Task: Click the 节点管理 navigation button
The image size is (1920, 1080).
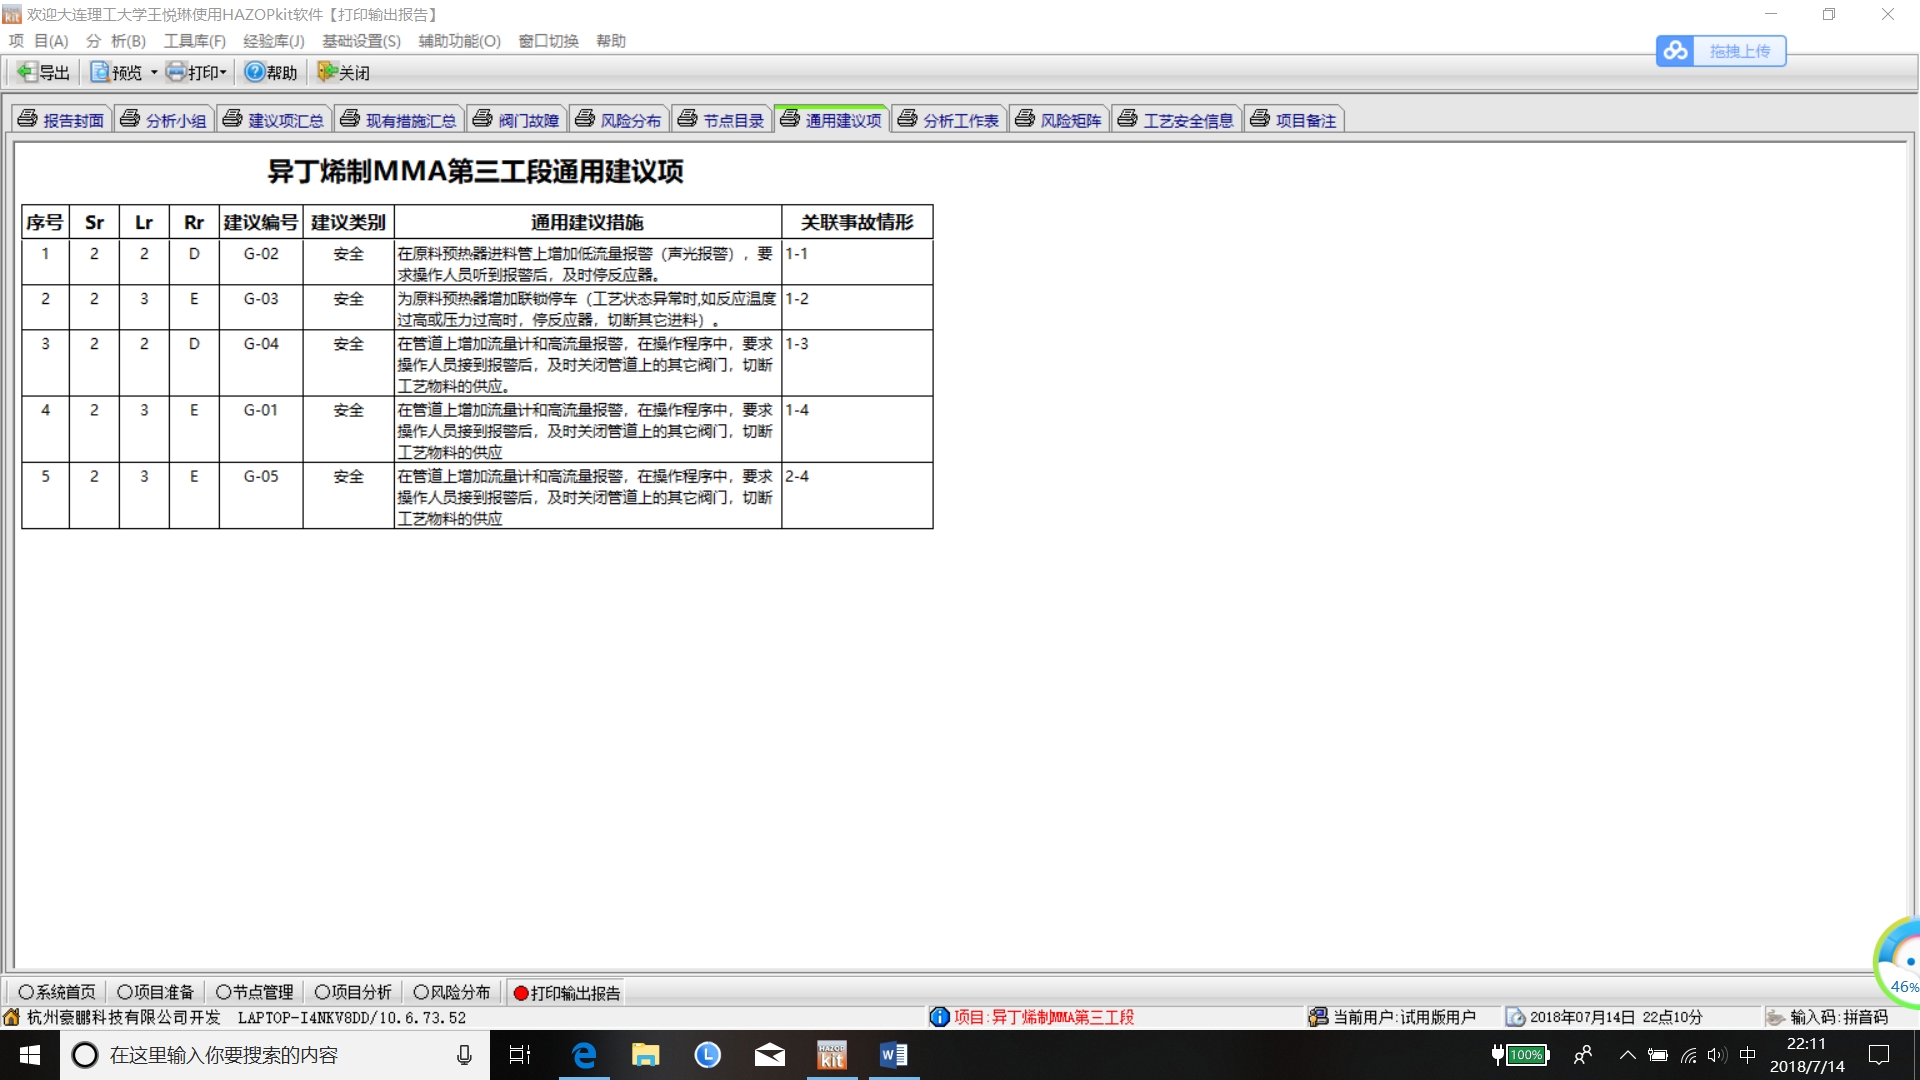Action: 255,992
